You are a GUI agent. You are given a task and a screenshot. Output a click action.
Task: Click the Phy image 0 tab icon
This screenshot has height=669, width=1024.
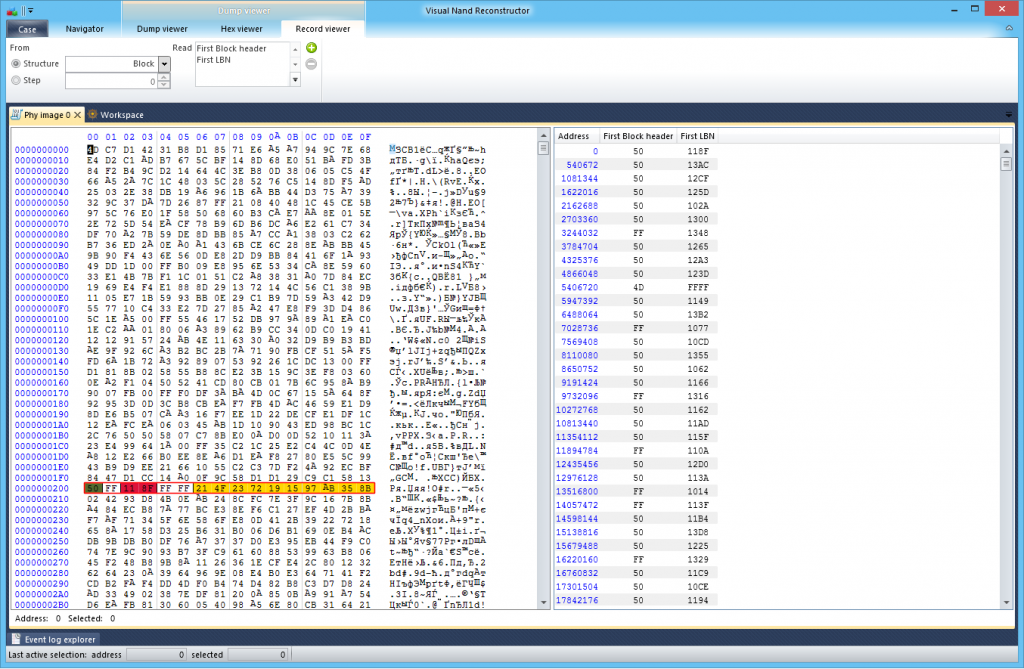pyautogui.click(x=16, y=114)
